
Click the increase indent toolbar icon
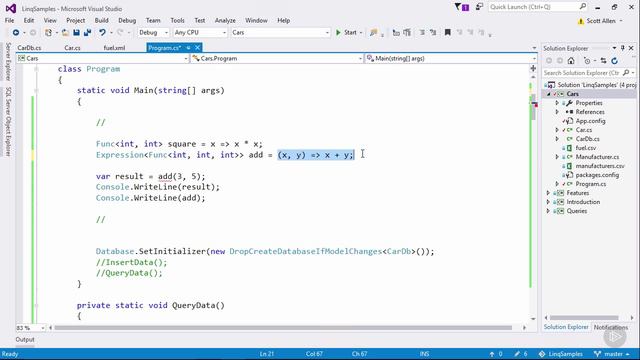(433, 33)
